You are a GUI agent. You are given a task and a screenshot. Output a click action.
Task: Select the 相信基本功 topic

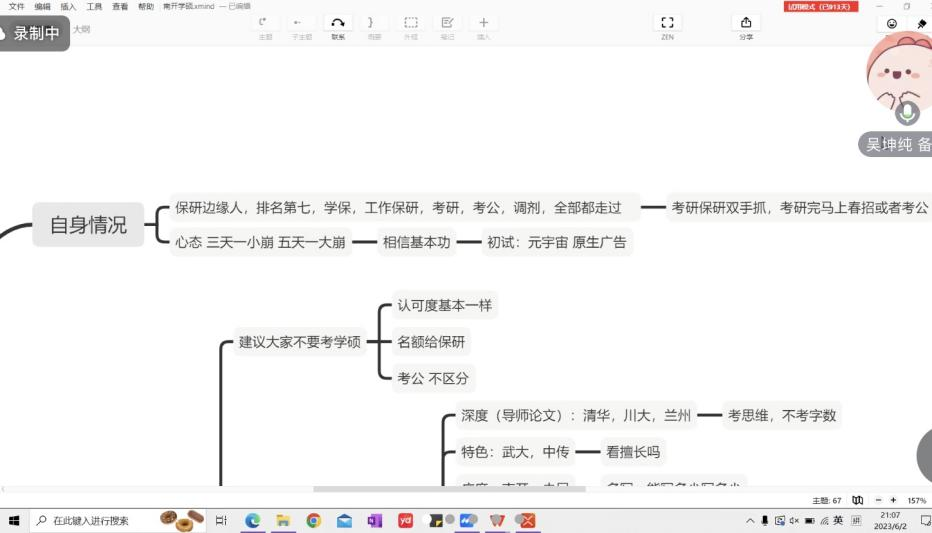pos(416,242)
